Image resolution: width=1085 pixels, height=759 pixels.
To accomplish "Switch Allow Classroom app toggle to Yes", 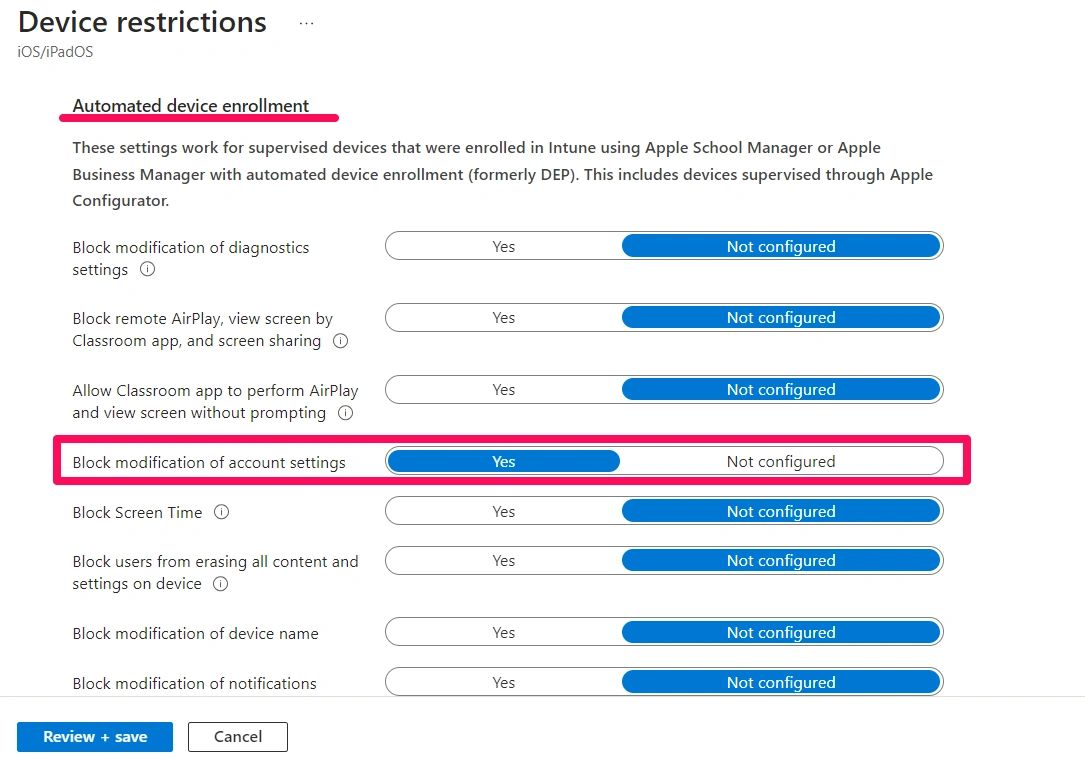I will pos(503,389).
